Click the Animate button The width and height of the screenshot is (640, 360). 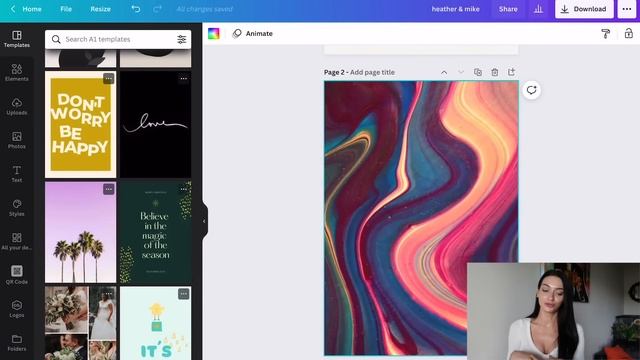[x=252, y=33]
